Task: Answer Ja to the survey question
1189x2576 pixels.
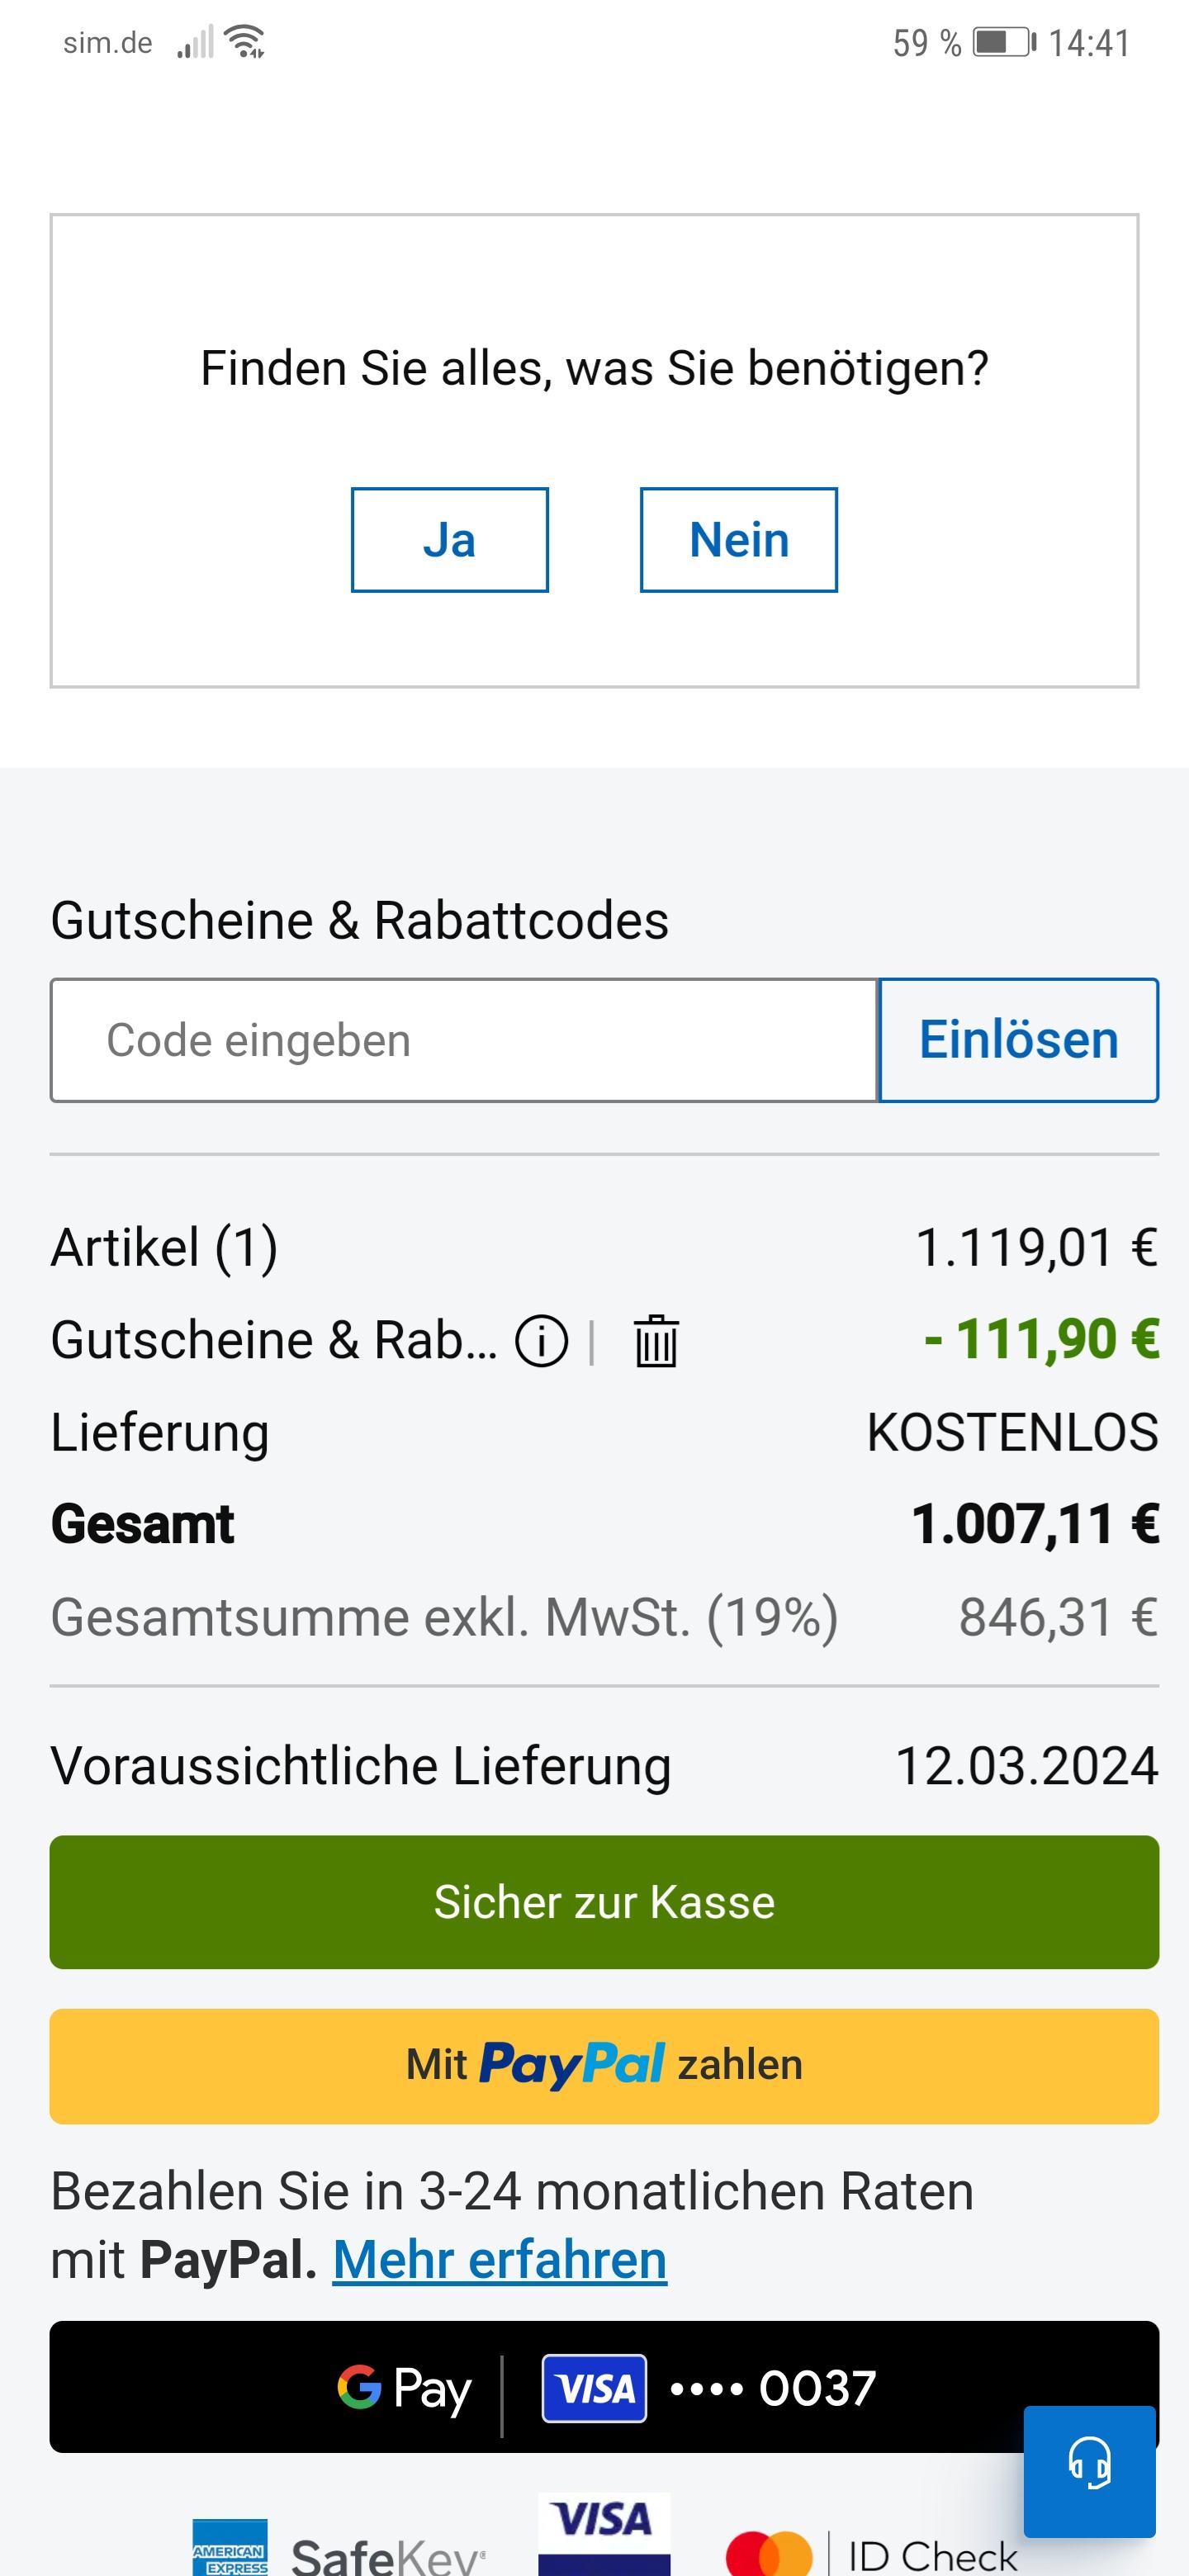Action: (x=449, y=540)
